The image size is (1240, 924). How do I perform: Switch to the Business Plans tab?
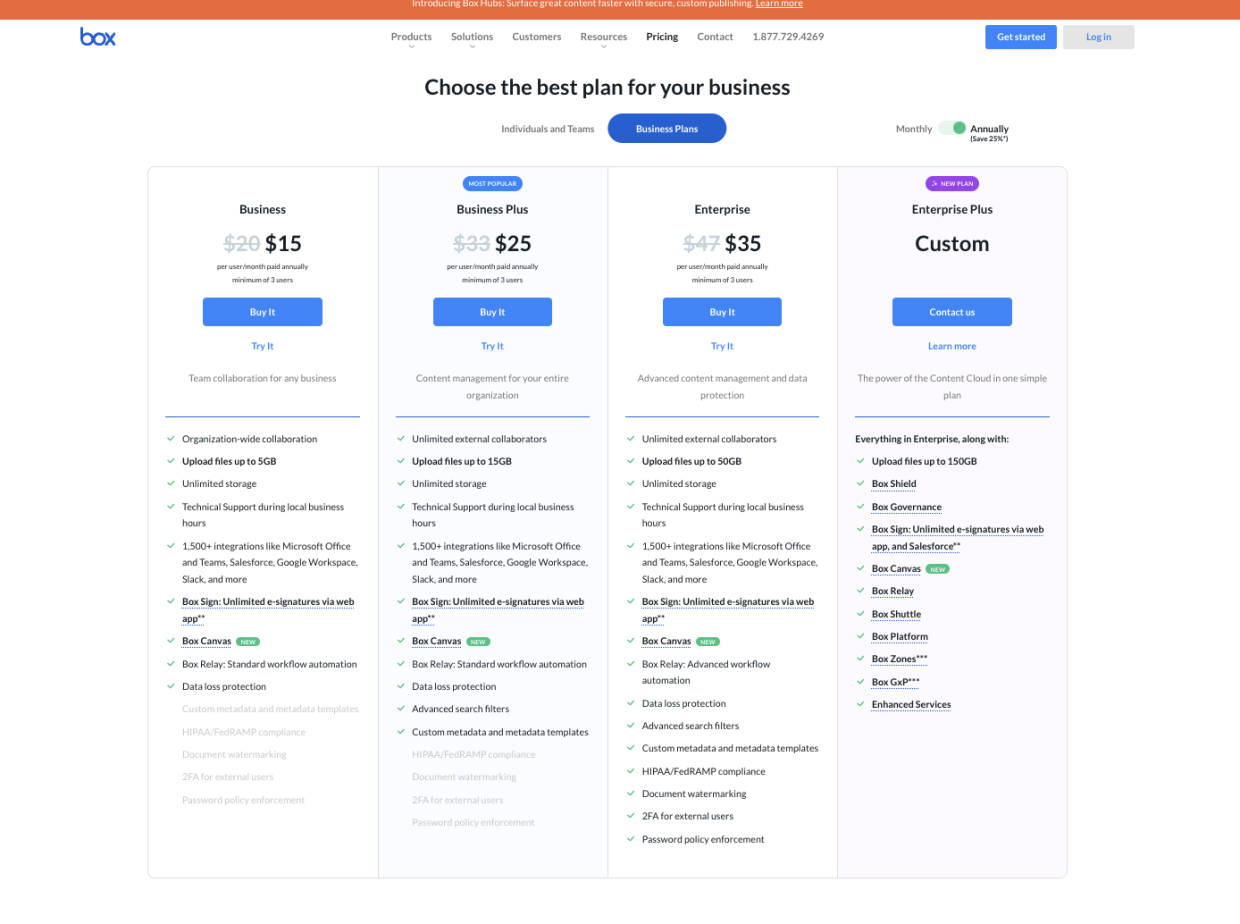[666, 128]
